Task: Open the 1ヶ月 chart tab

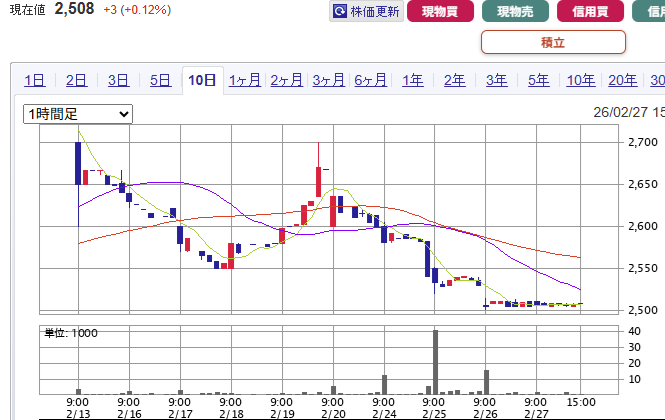Action: click(245, 81)
